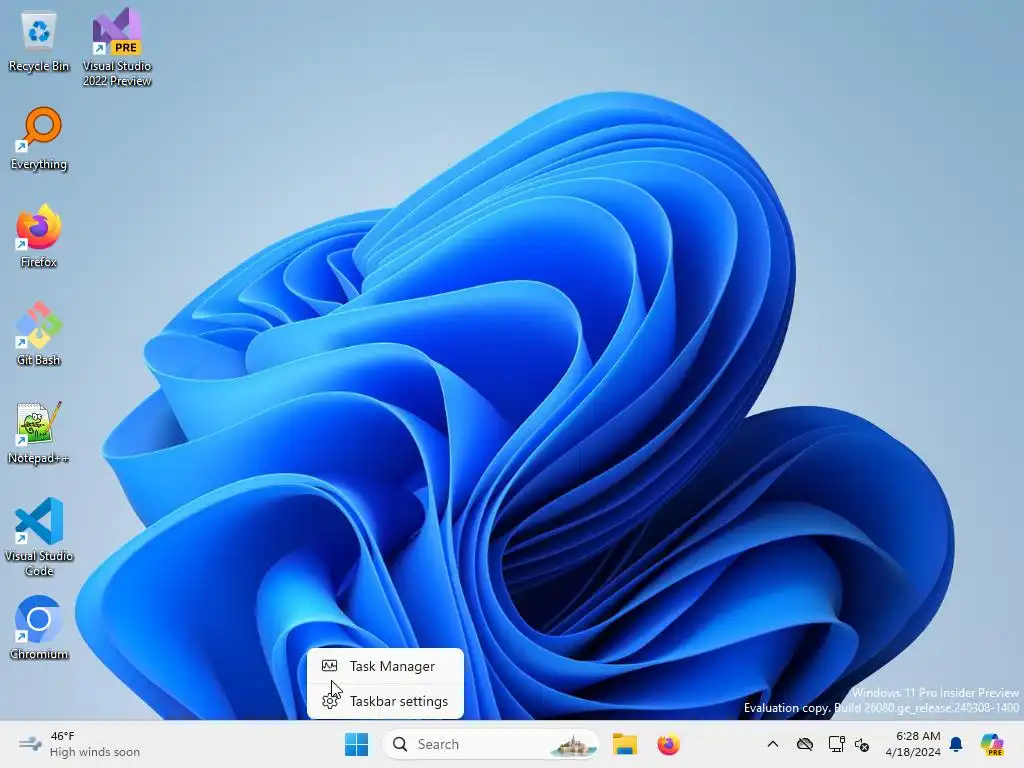Select the Everything search shortcut
The image size is (1024, 768).
39,138
